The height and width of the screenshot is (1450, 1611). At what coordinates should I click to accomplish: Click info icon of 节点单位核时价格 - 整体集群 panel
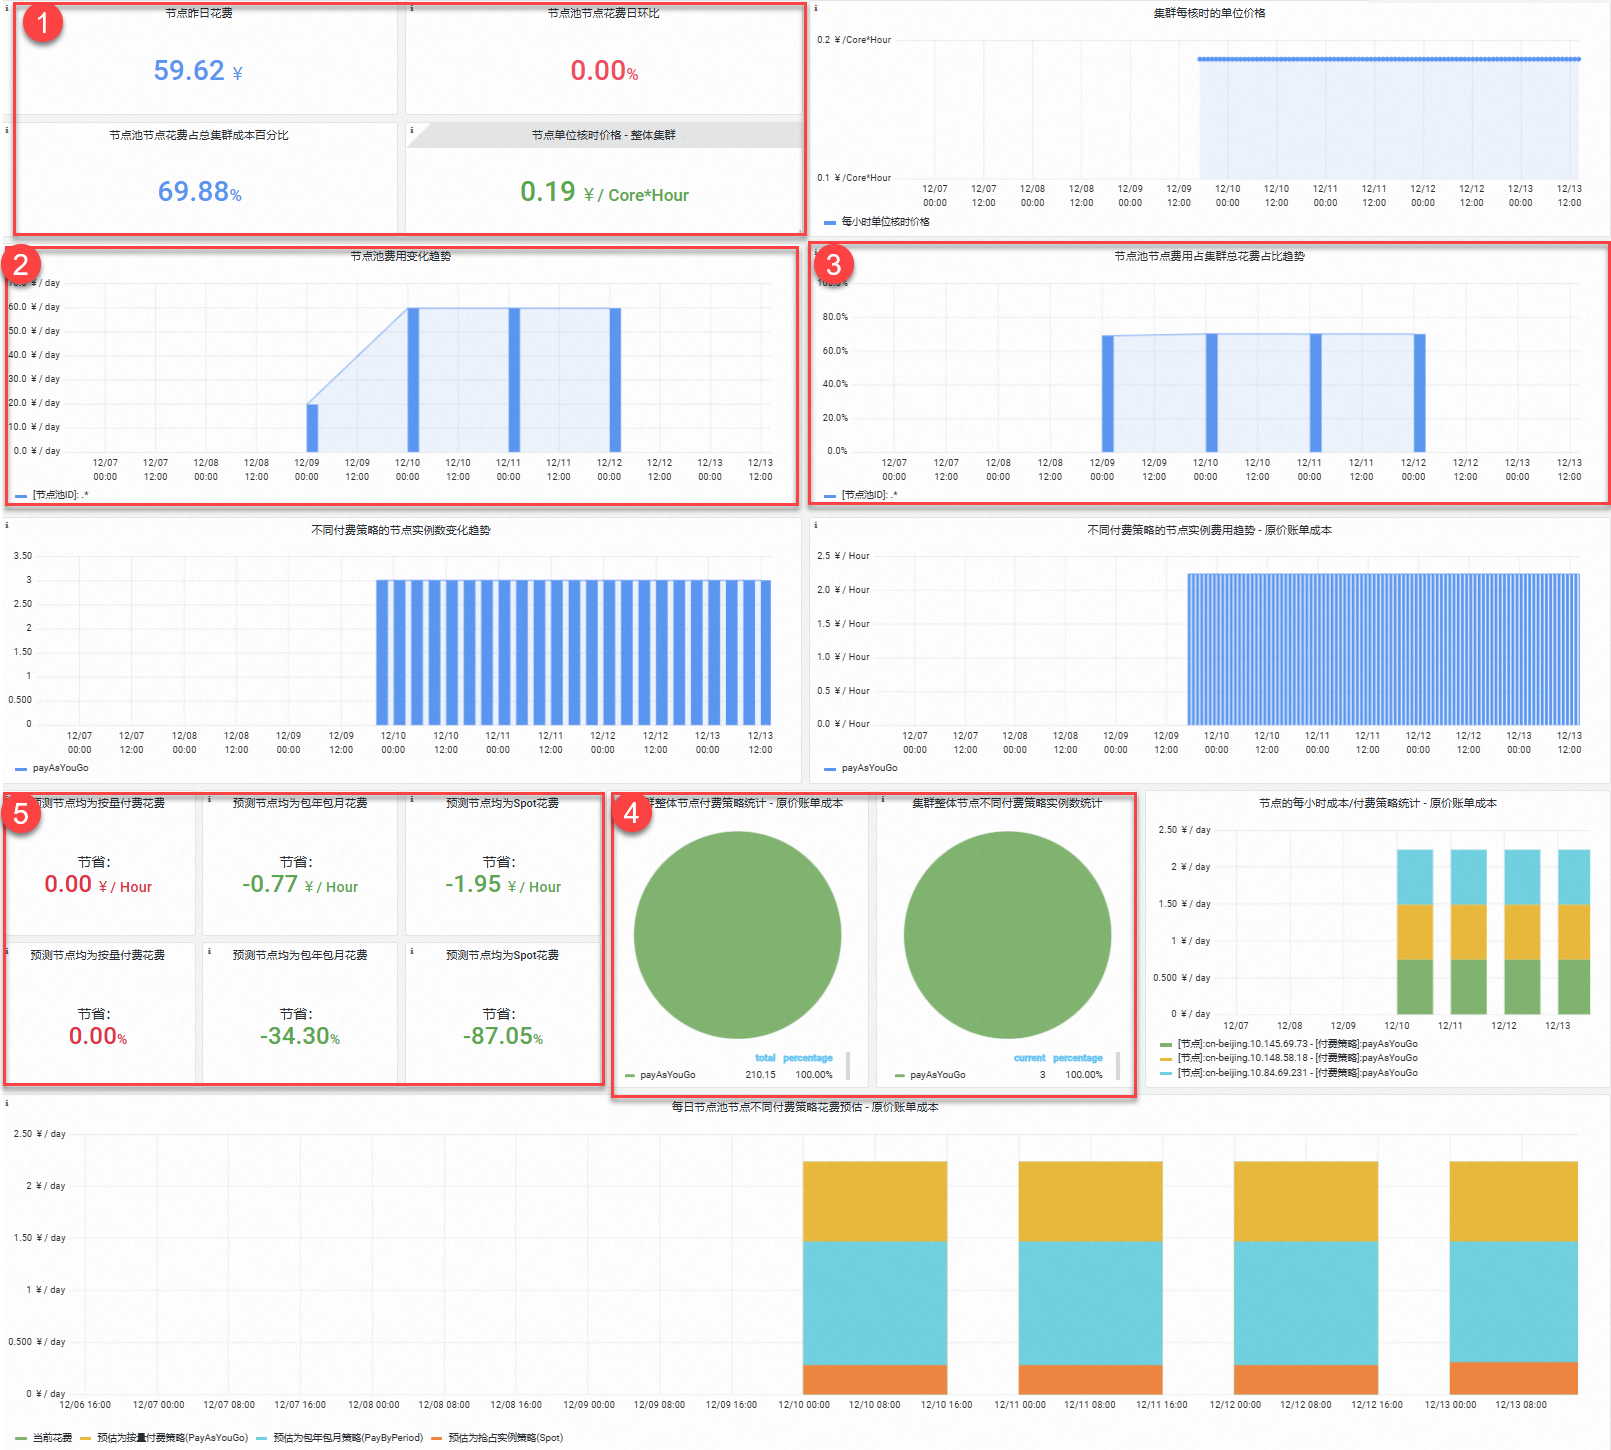point(412,130)
